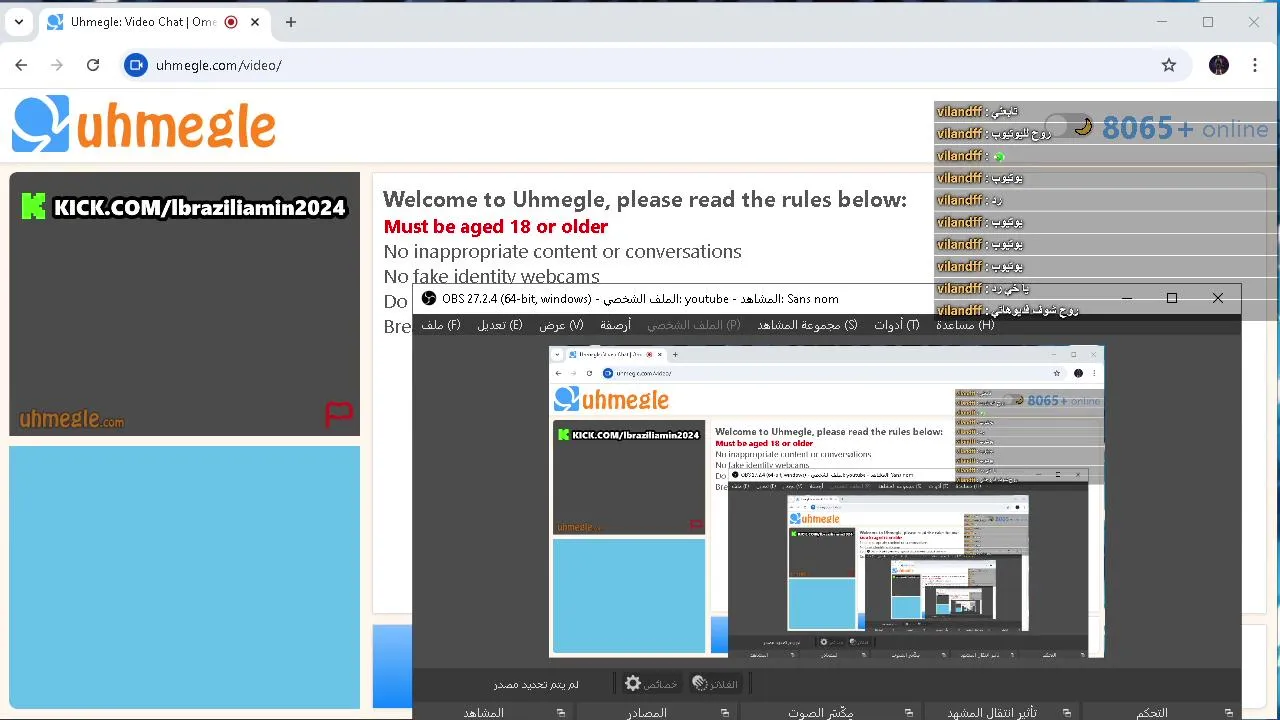Open OBS عرض (V) menu

(561, 325)
